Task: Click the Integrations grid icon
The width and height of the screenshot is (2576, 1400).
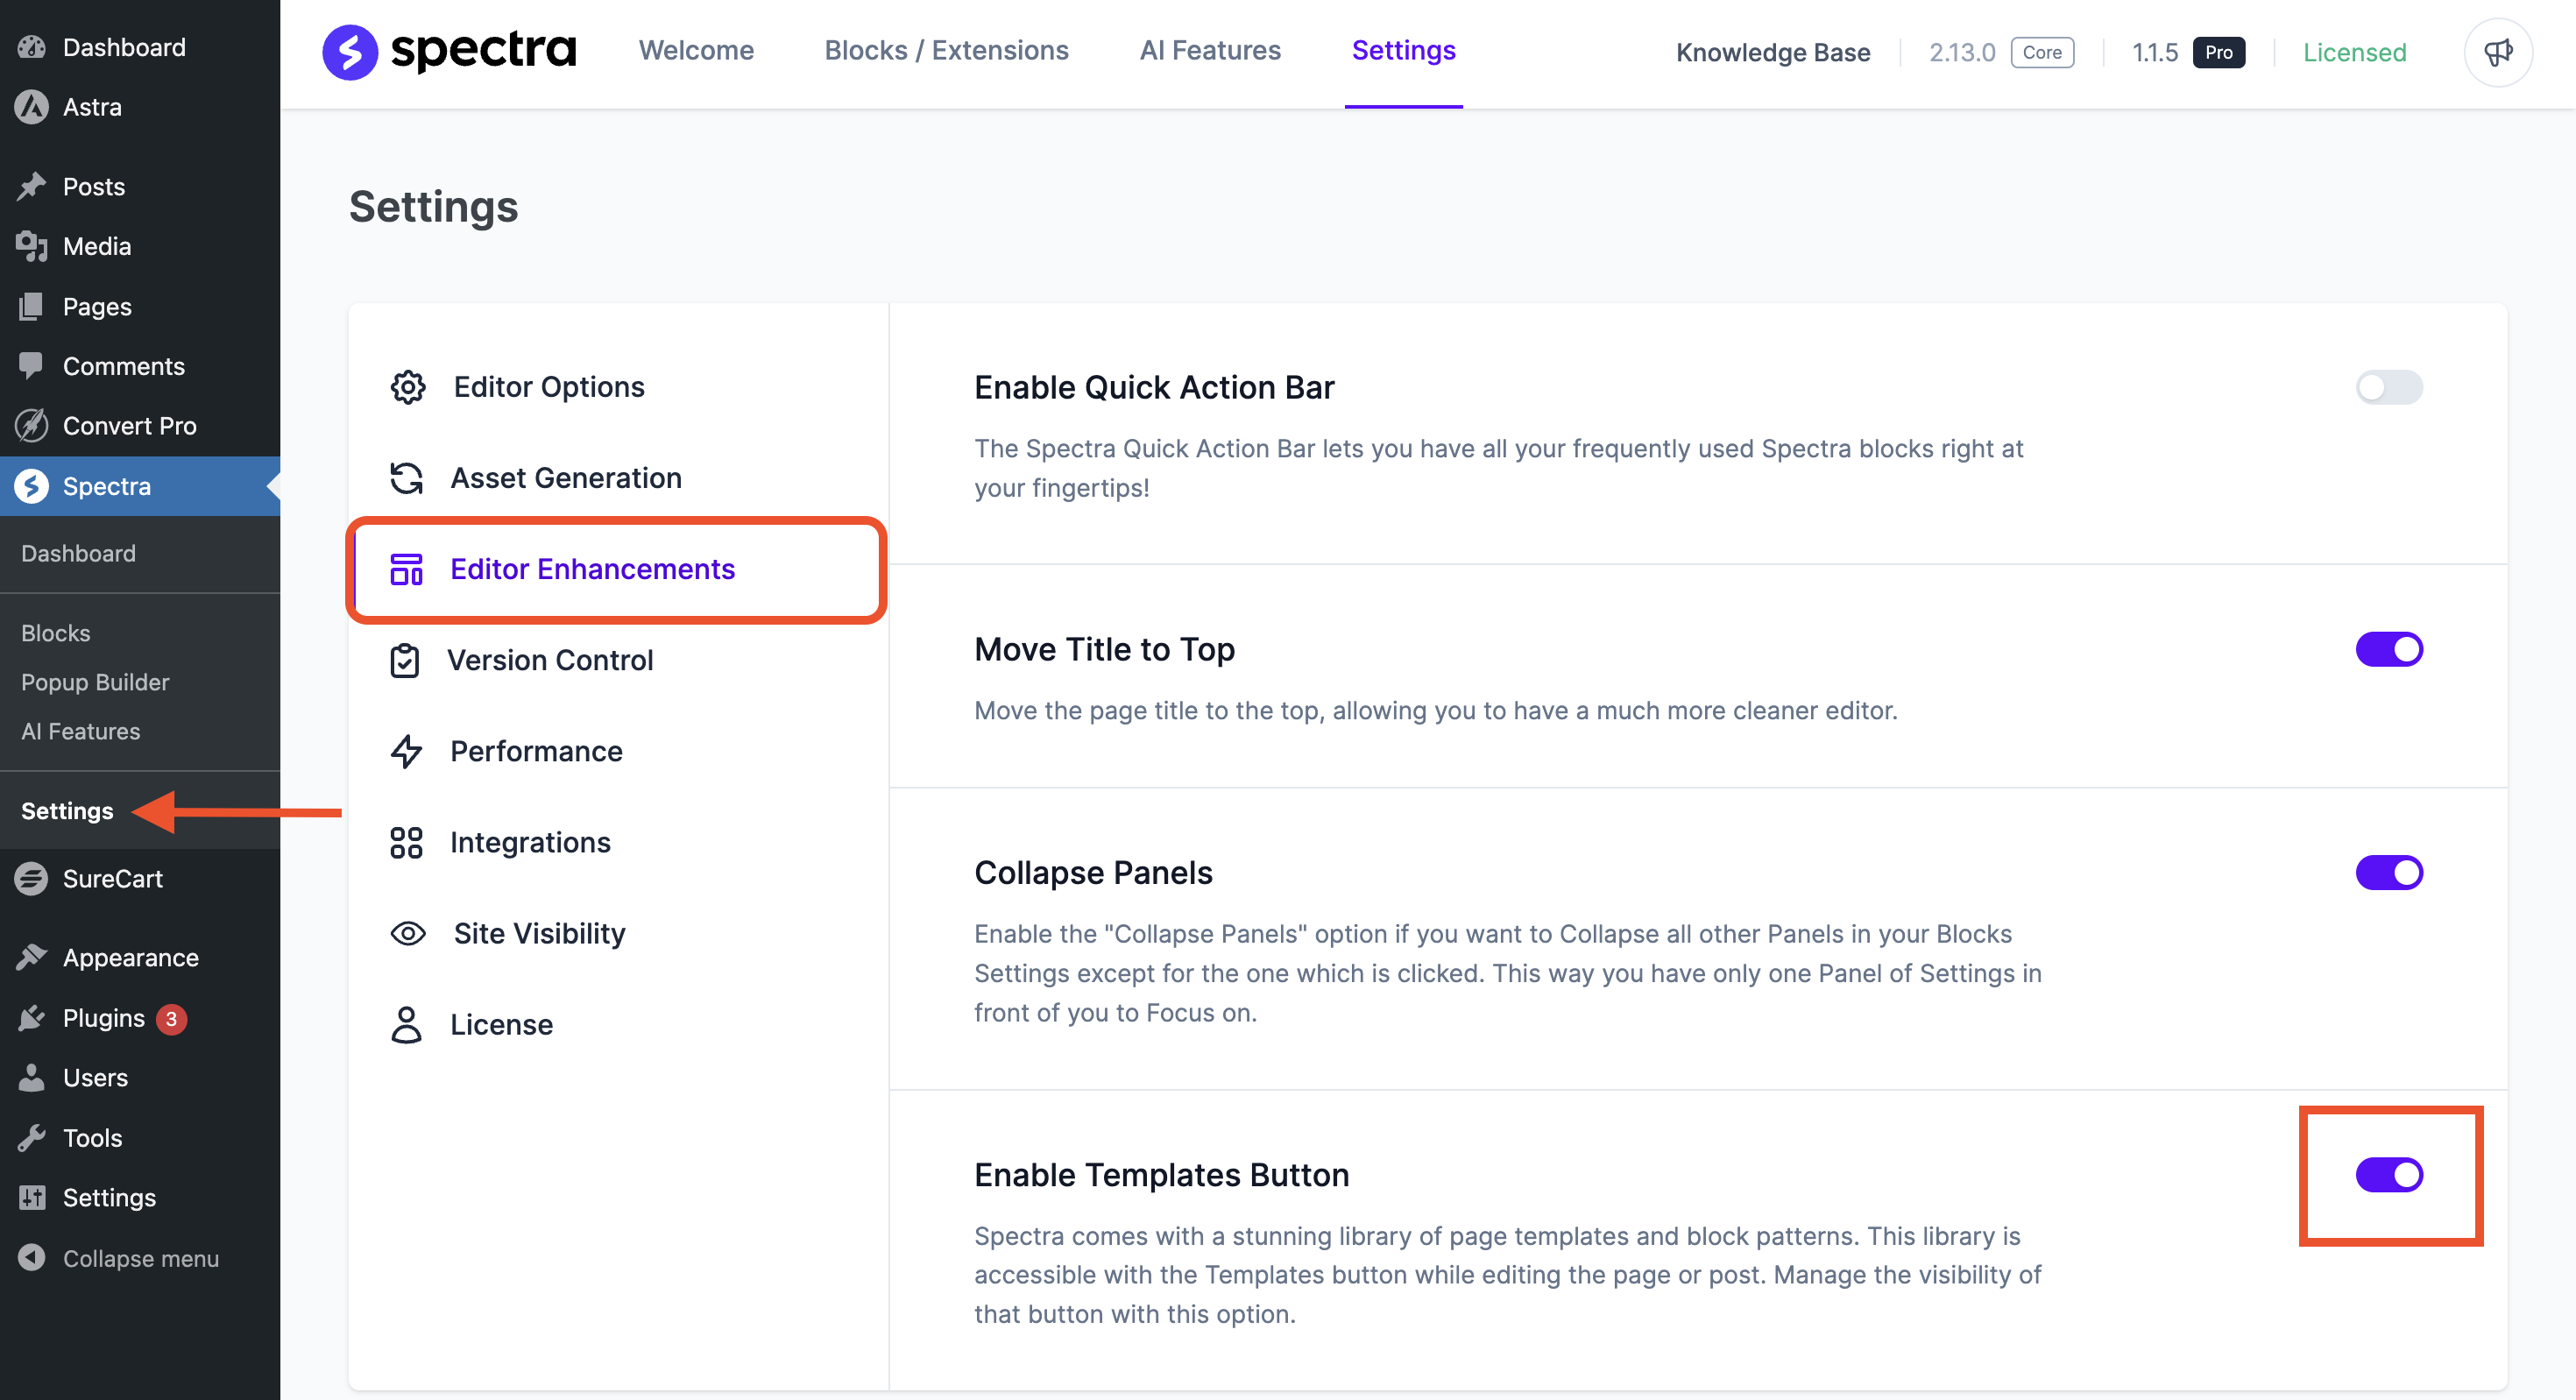Action: pos(407,842)
